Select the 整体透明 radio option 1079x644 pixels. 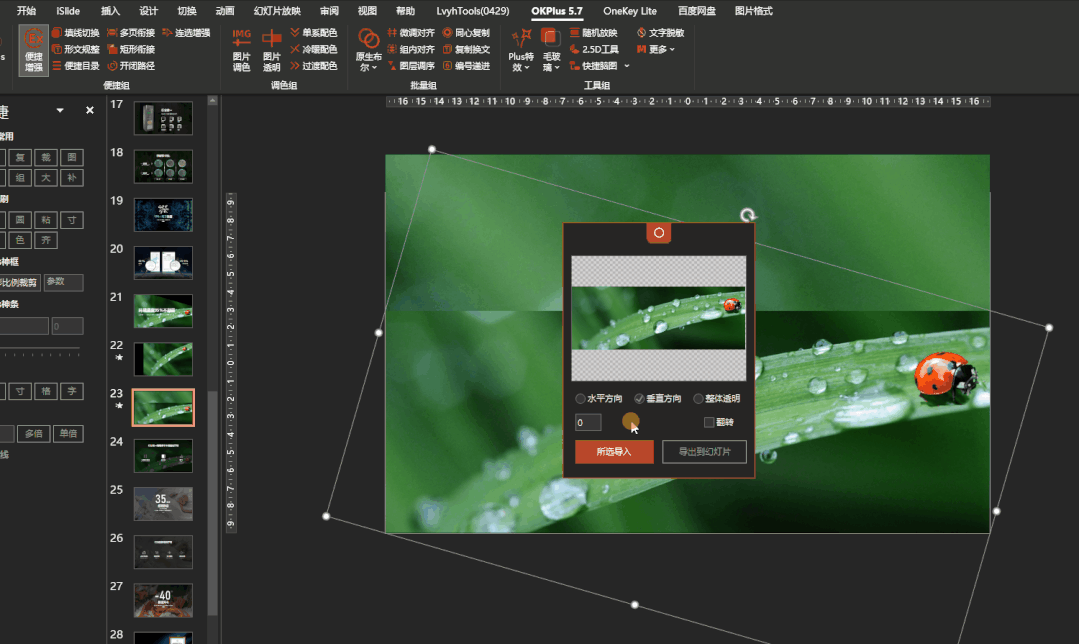717,398
